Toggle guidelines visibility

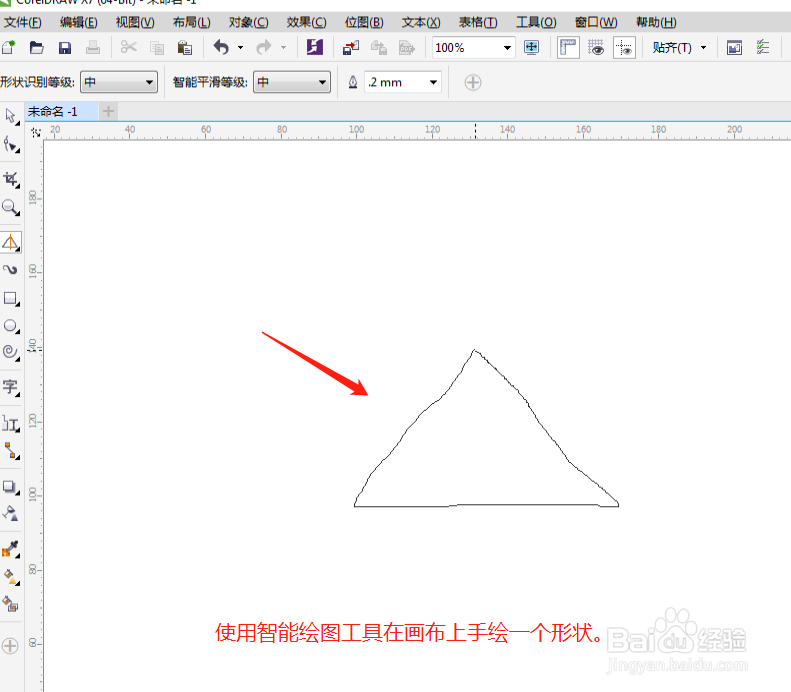click(624, 47)
